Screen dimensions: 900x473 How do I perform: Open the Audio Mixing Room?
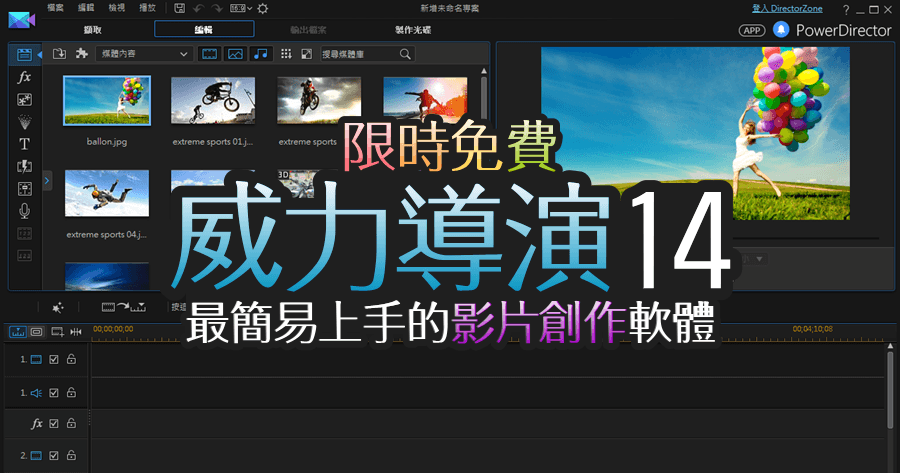point(24,189)
